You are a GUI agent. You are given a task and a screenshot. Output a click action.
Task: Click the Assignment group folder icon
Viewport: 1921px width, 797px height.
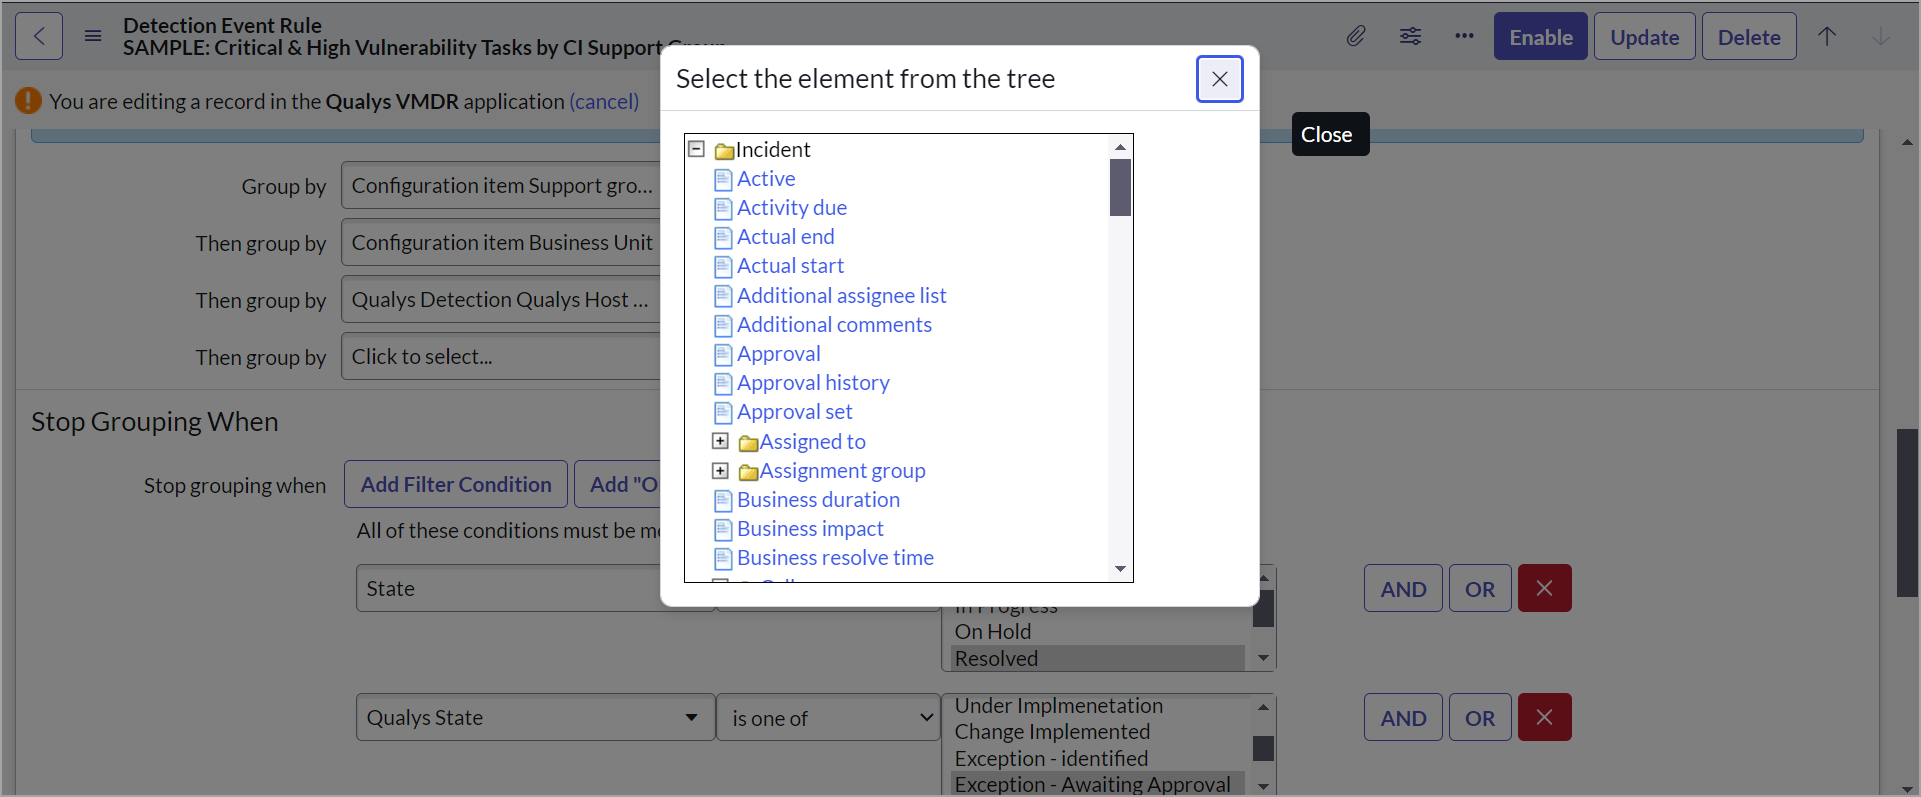click(748, 472)
